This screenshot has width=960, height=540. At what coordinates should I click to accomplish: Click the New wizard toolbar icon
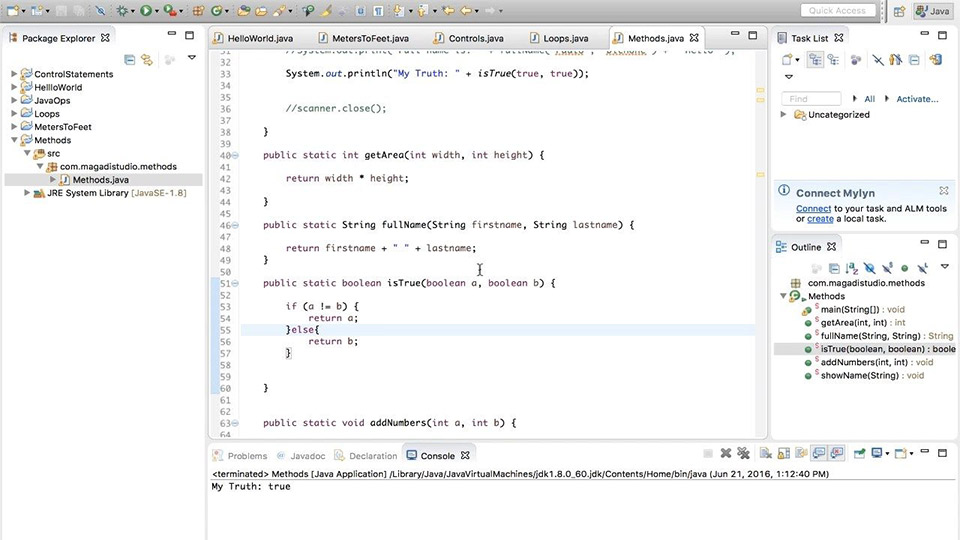pyautogui.click(x=12, y=10)
